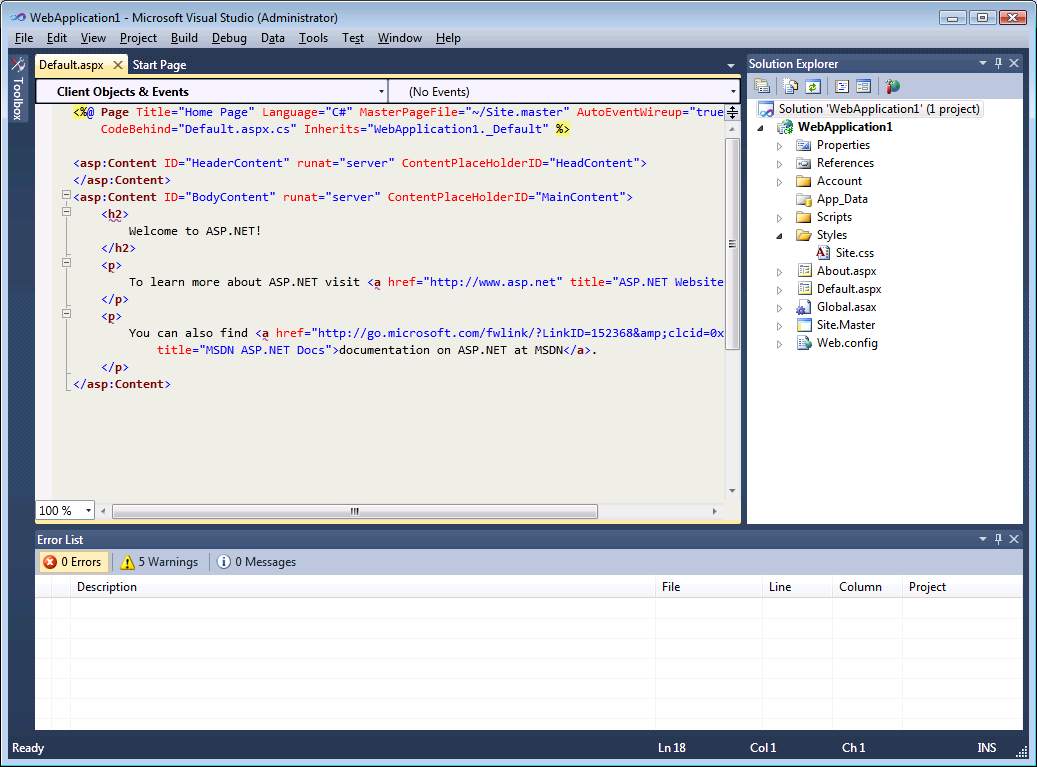Viewport: 1037px width, 767px height.
Task: Expand the Account folder in the tree
Action: [x=780, y=181]
